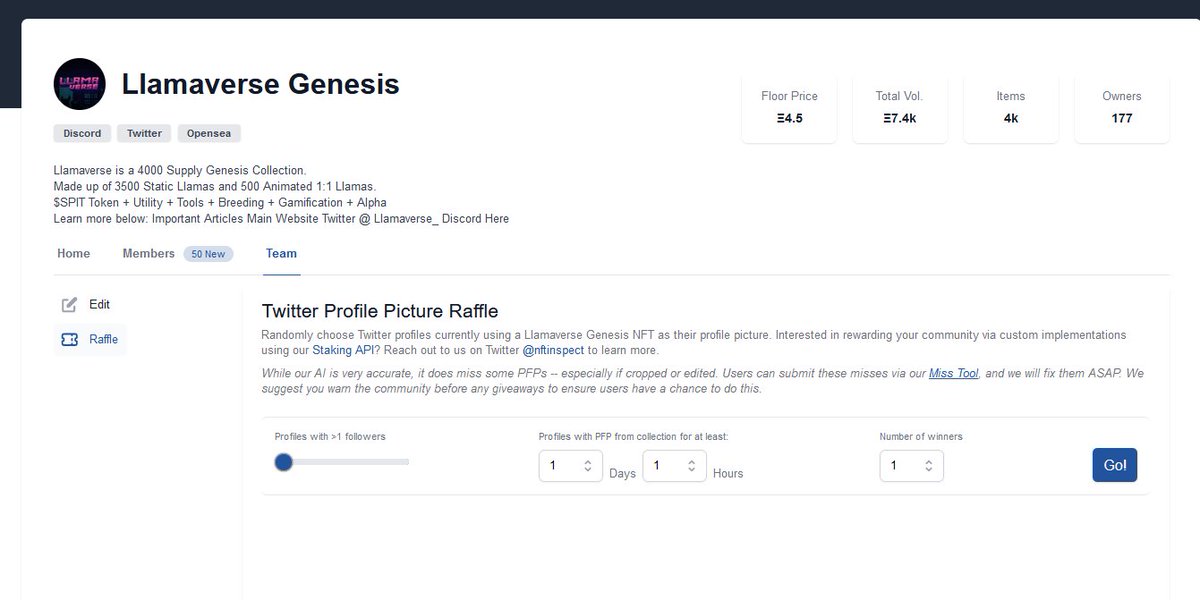Image resolution: width=1200 pixels, height=600 pixels.
Task: Adjust the Hours stepper arrows
Action: [690, 466]
